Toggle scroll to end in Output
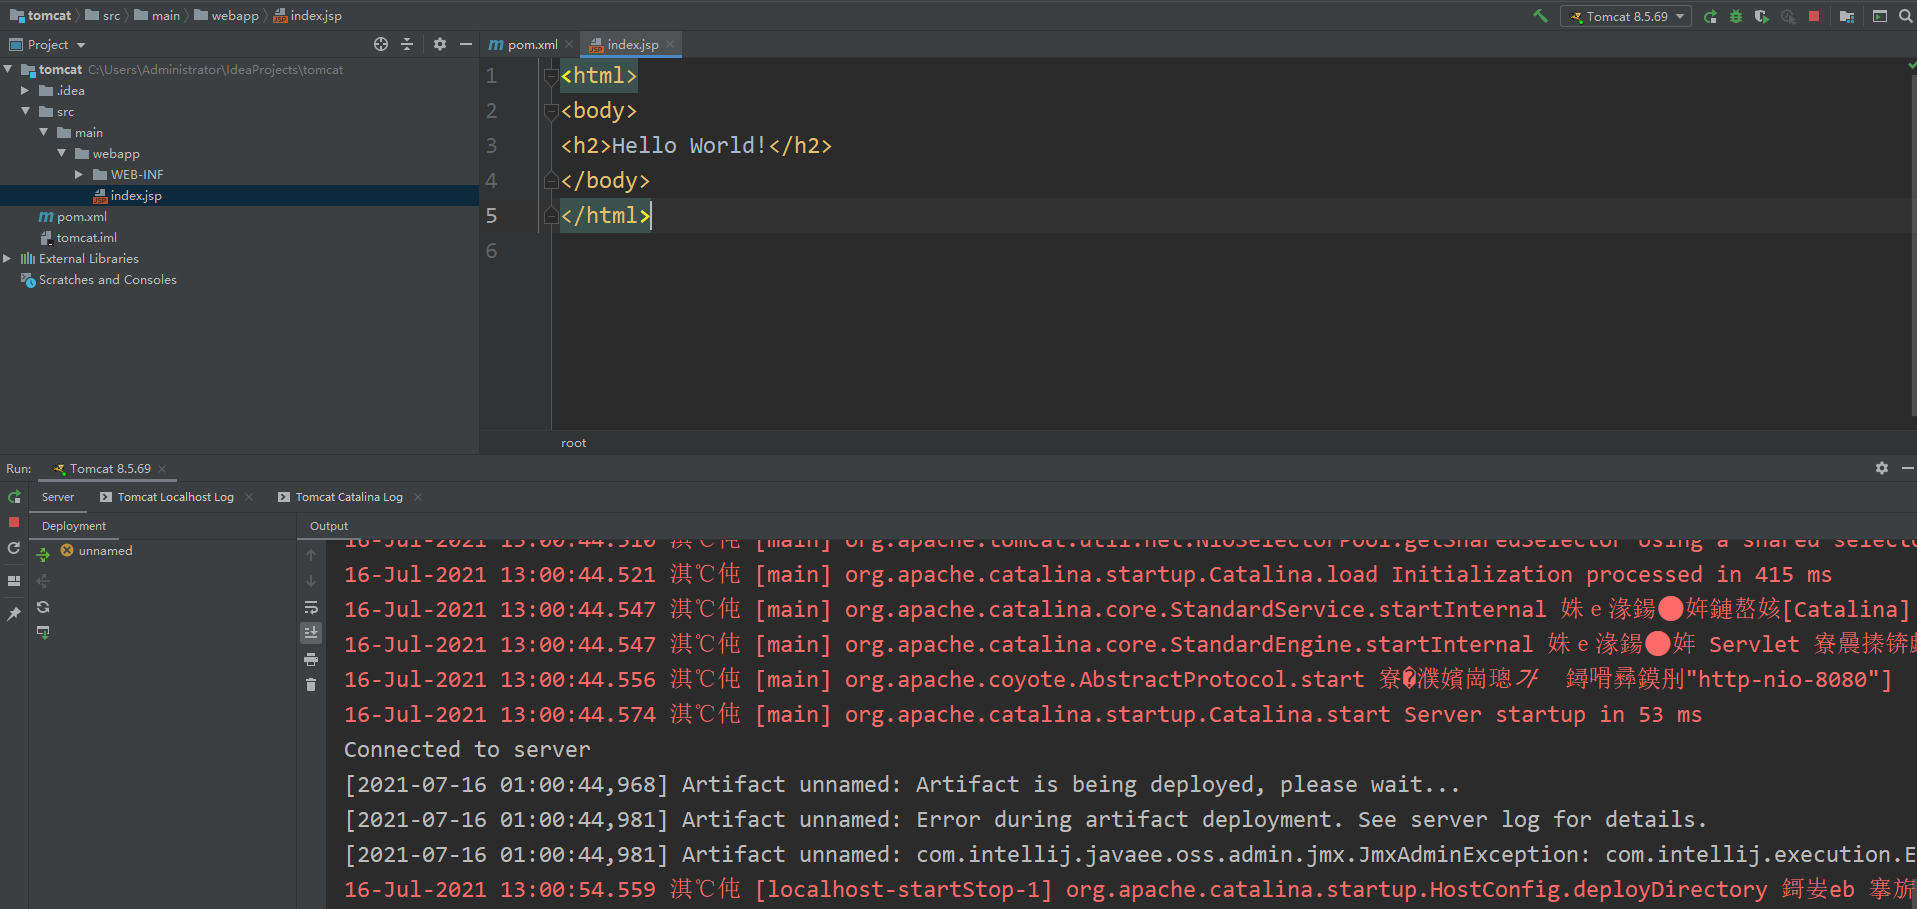Viewport: 1917px width, 909px height. pyautogui.click(x=311, y=632)
